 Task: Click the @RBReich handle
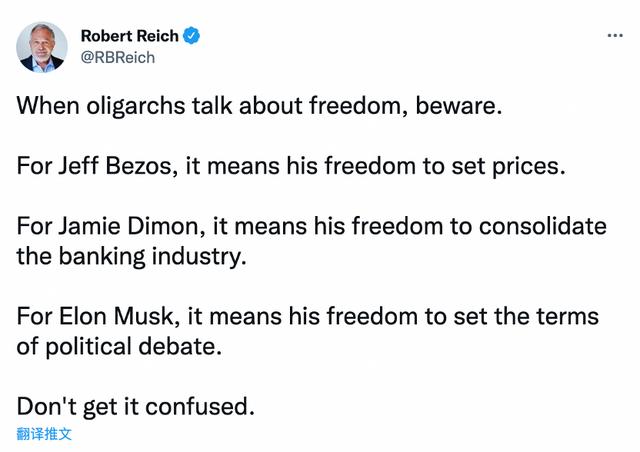[x=117, y=57]
